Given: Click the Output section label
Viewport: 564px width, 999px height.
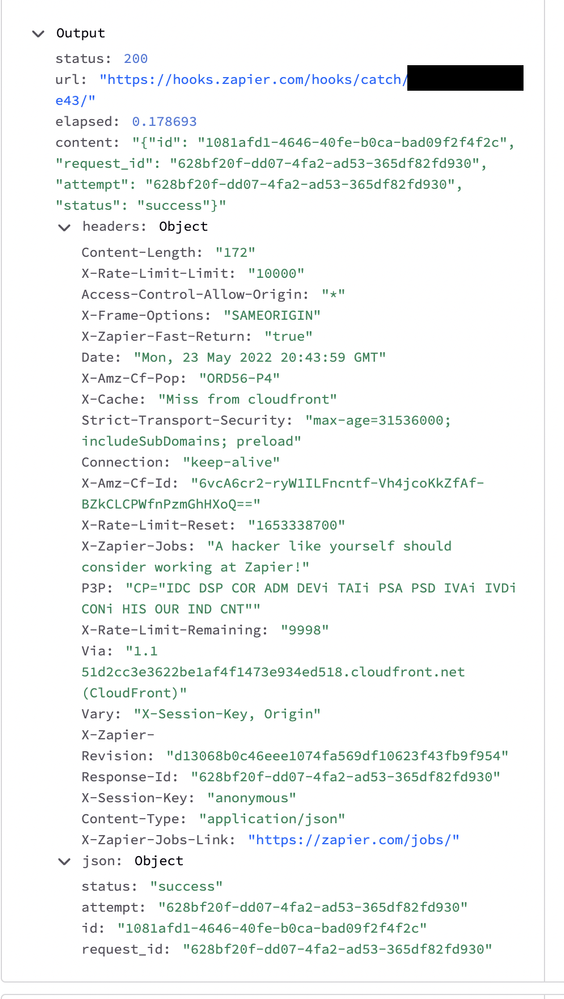Looking at the screenshot, I should [80, 33].
